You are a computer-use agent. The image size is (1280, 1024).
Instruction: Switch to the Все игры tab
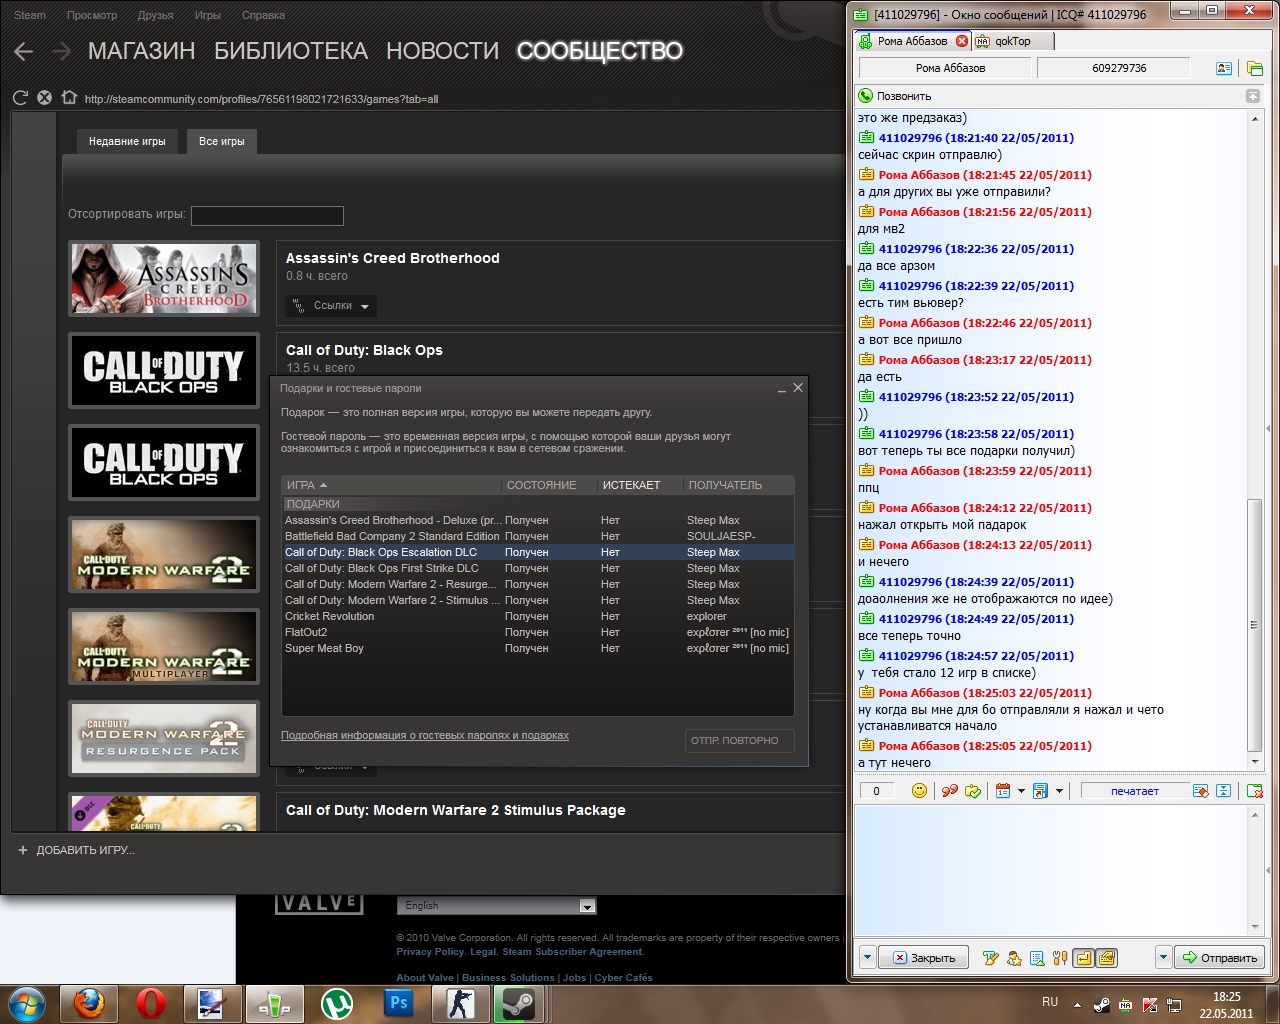click(221, 141)
